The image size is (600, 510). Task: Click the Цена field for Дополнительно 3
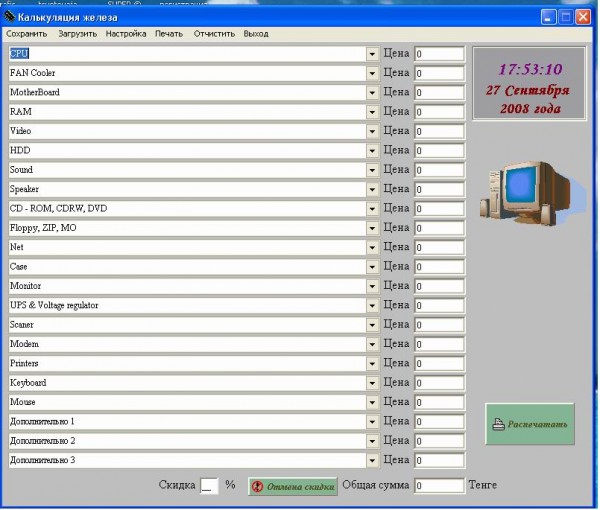[x=439, y=460]
